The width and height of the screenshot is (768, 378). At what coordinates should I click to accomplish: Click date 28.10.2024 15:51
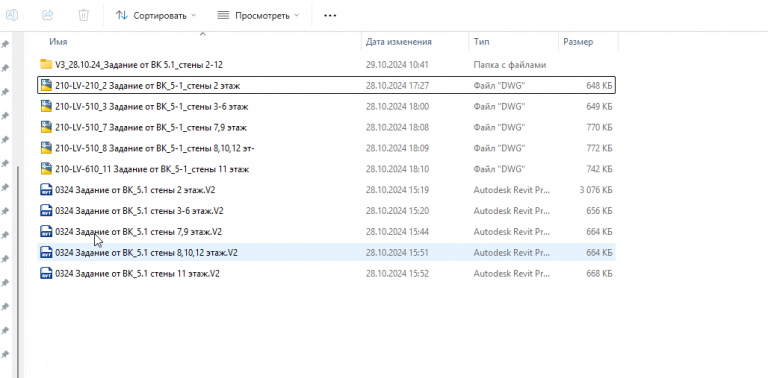[397, 253]
